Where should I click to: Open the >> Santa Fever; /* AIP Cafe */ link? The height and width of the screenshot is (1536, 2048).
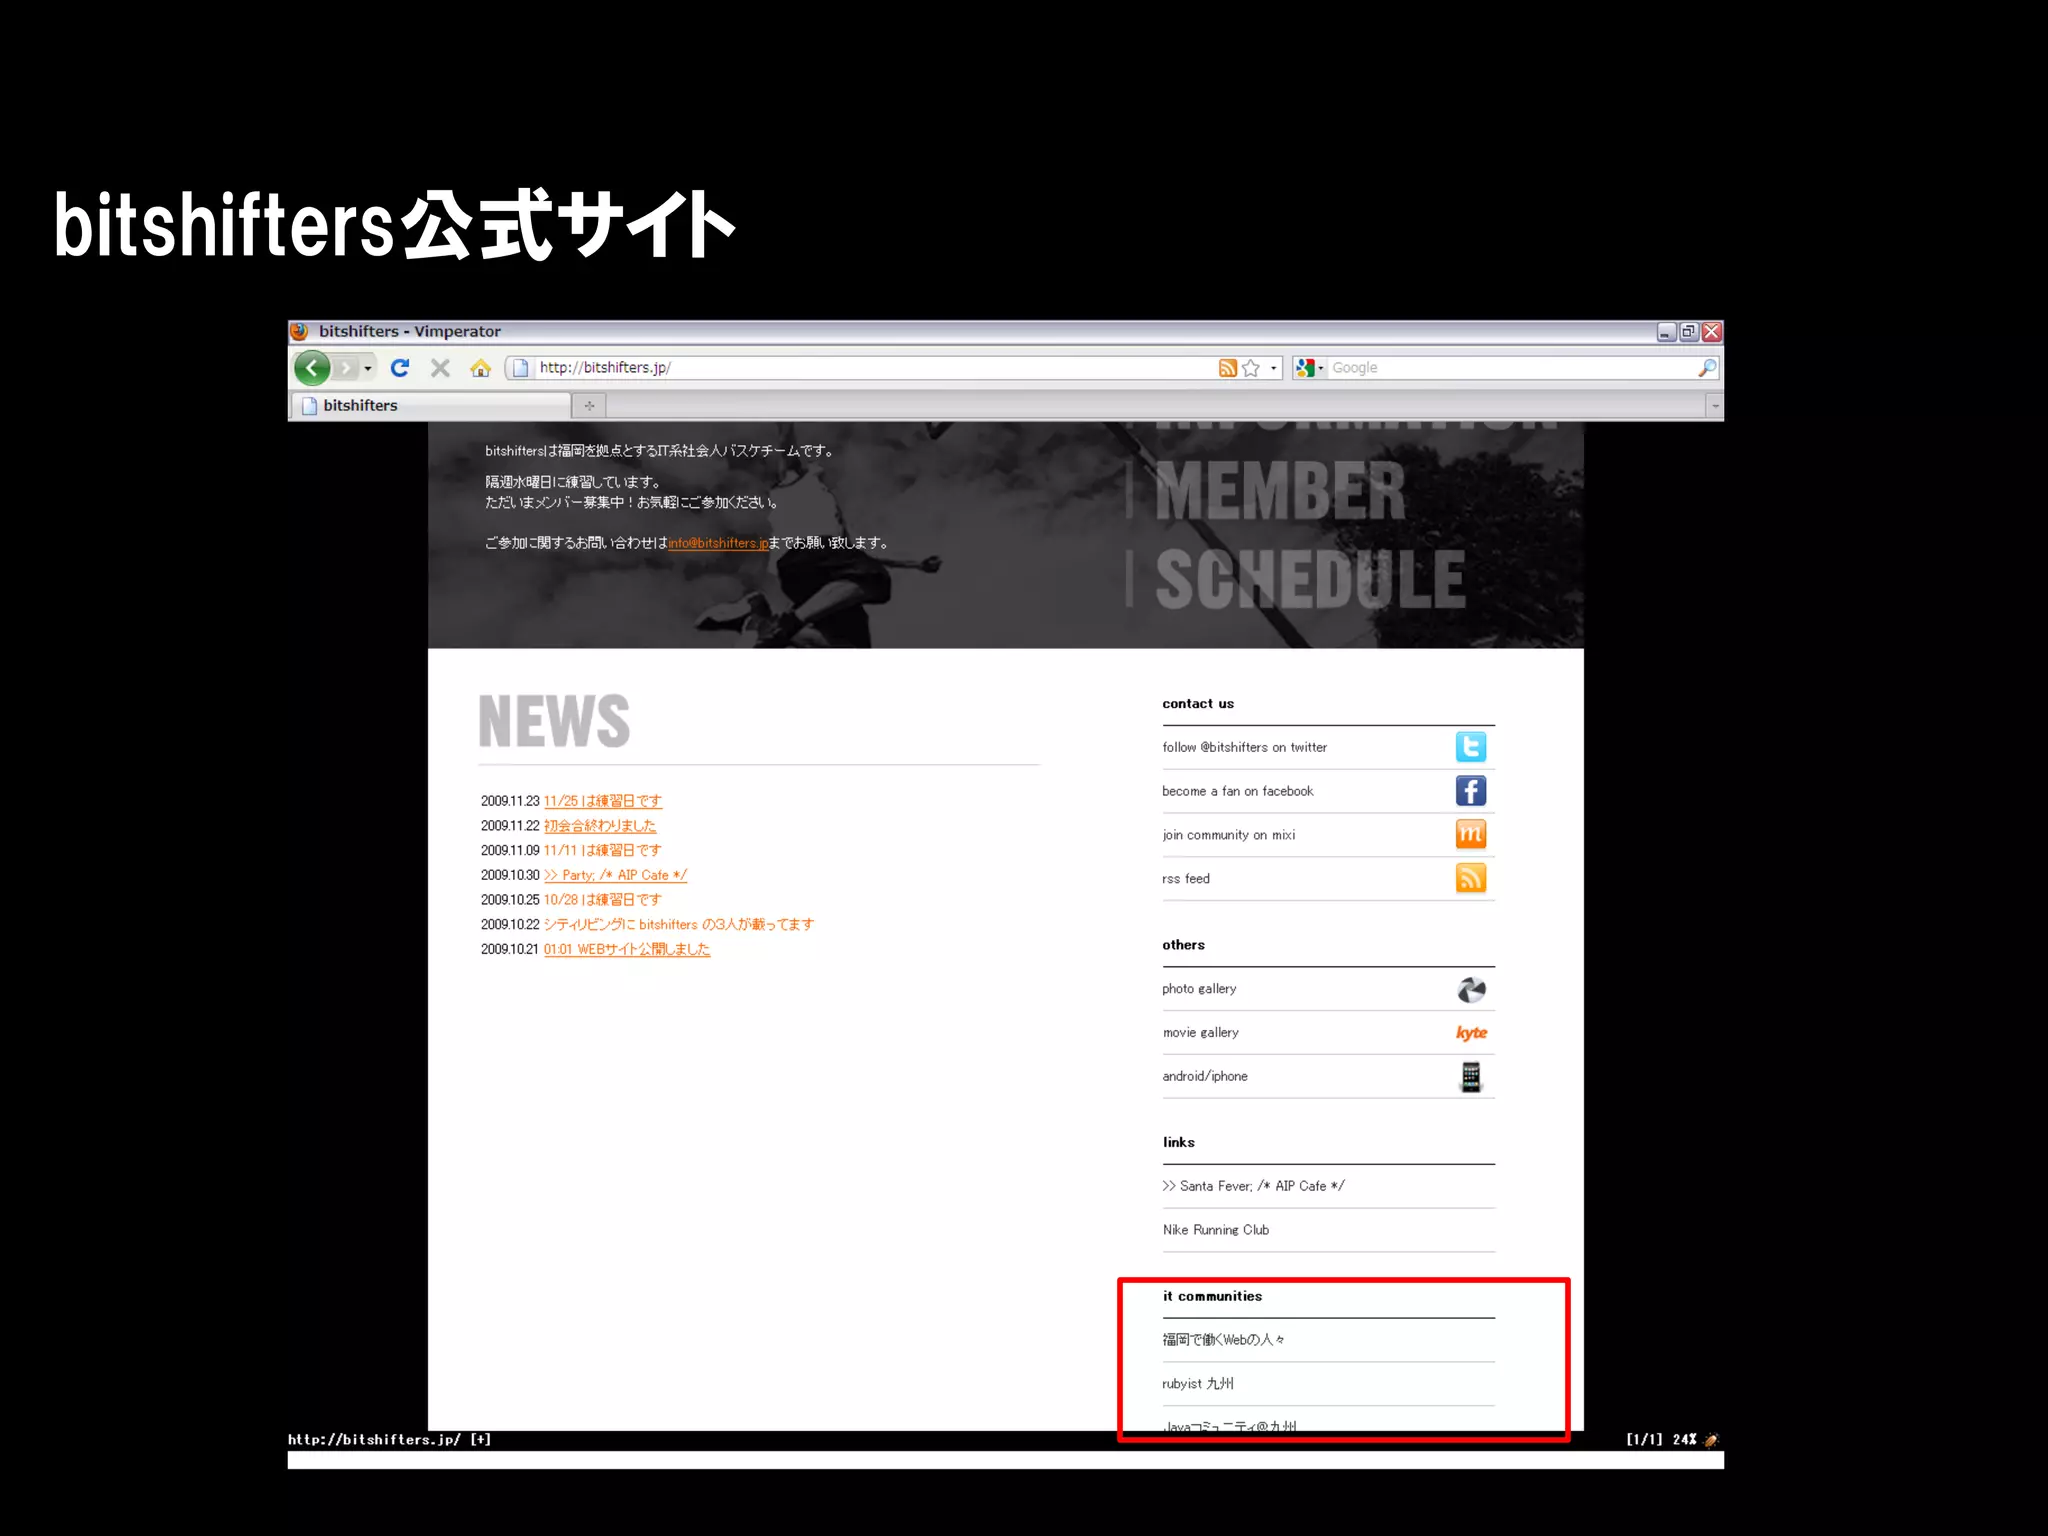tap(1254, 1186)
